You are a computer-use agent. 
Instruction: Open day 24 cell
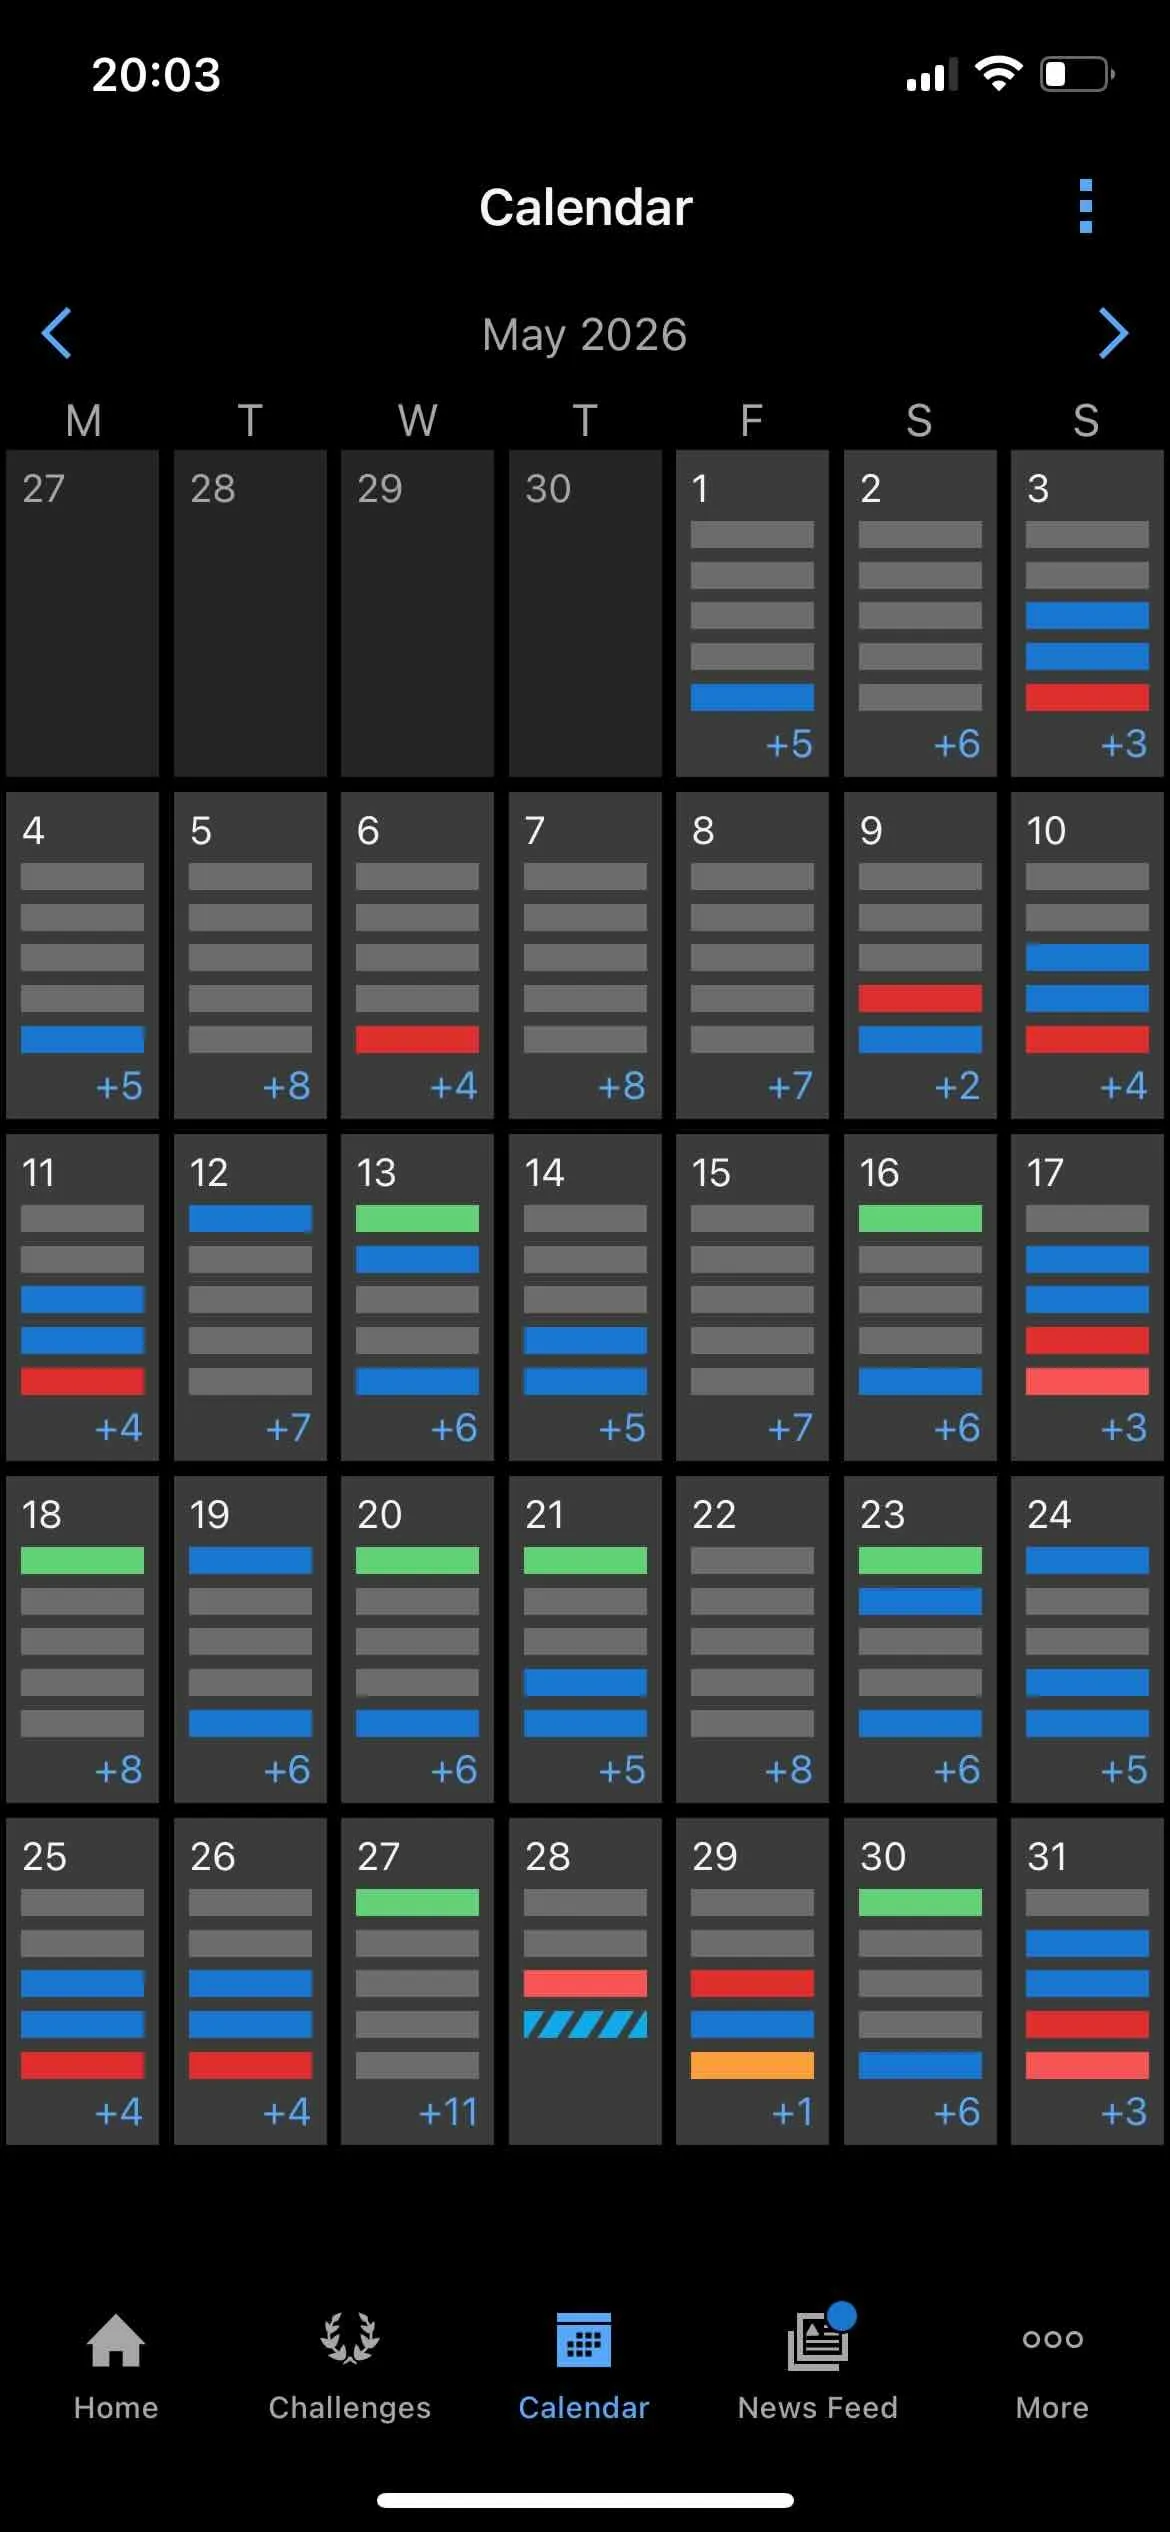pos(1087,1639)
